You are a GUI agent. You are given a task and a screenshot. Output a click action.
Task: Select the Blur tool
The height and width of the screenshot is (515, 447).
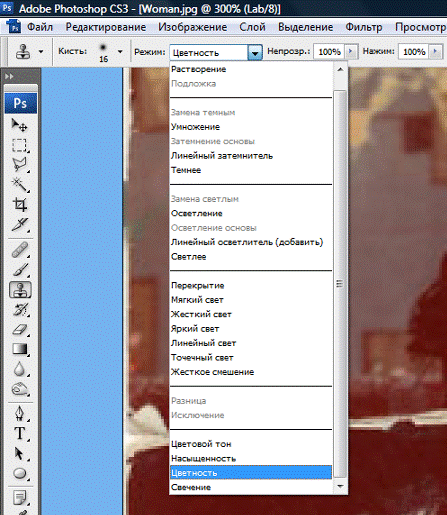tap(20, 369)
